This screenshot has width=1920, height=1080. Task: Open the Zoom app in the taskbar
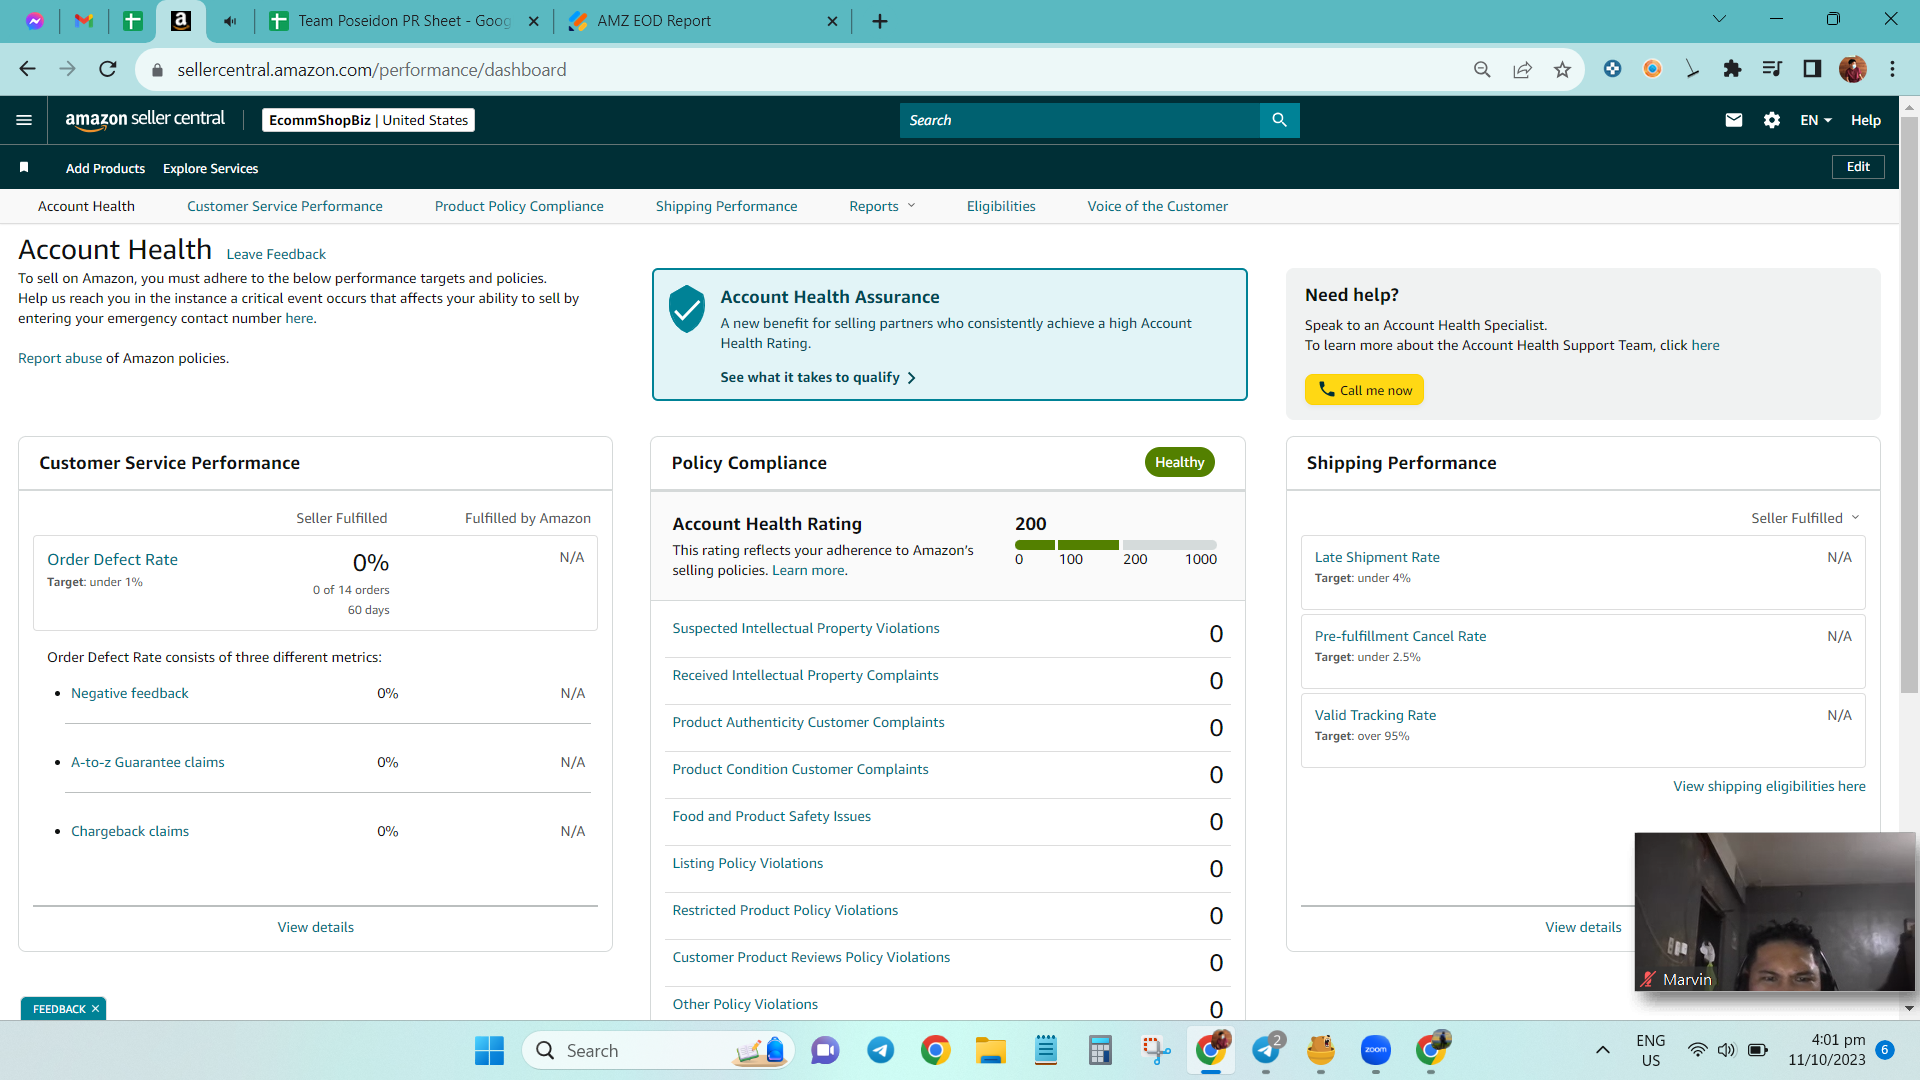[1376, 1050]
